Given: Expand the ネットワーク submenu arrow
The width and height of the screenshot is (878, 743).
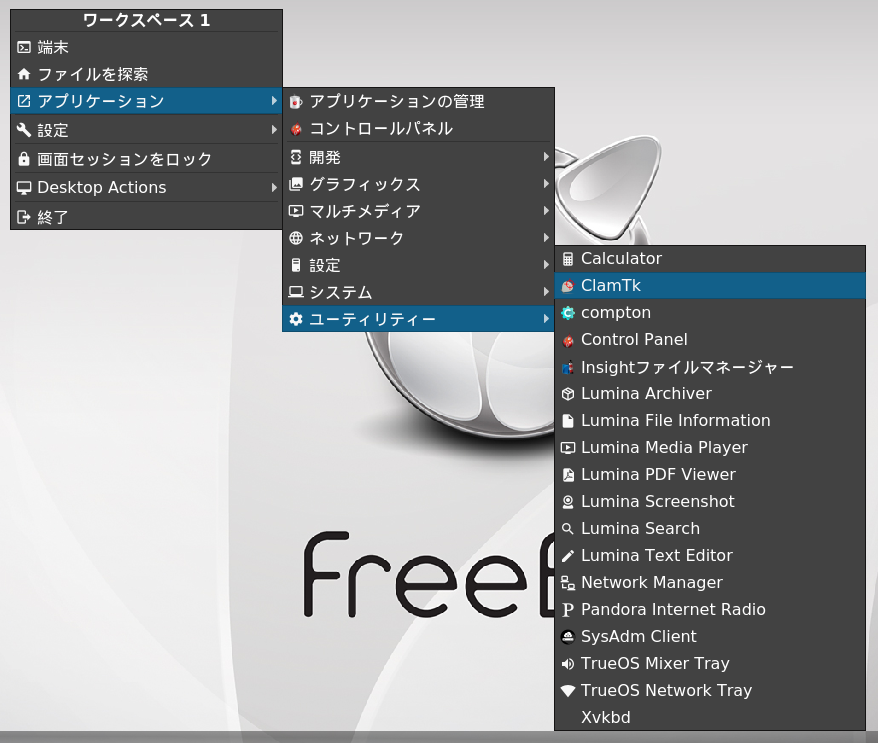Looking at the screenshot, I should coord(546,238).
